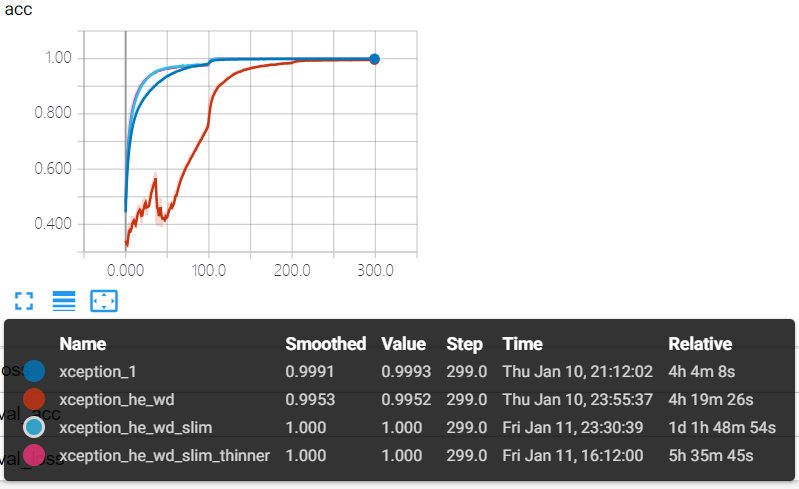Click smoothed value 0.9953

[x=310, y=399]
